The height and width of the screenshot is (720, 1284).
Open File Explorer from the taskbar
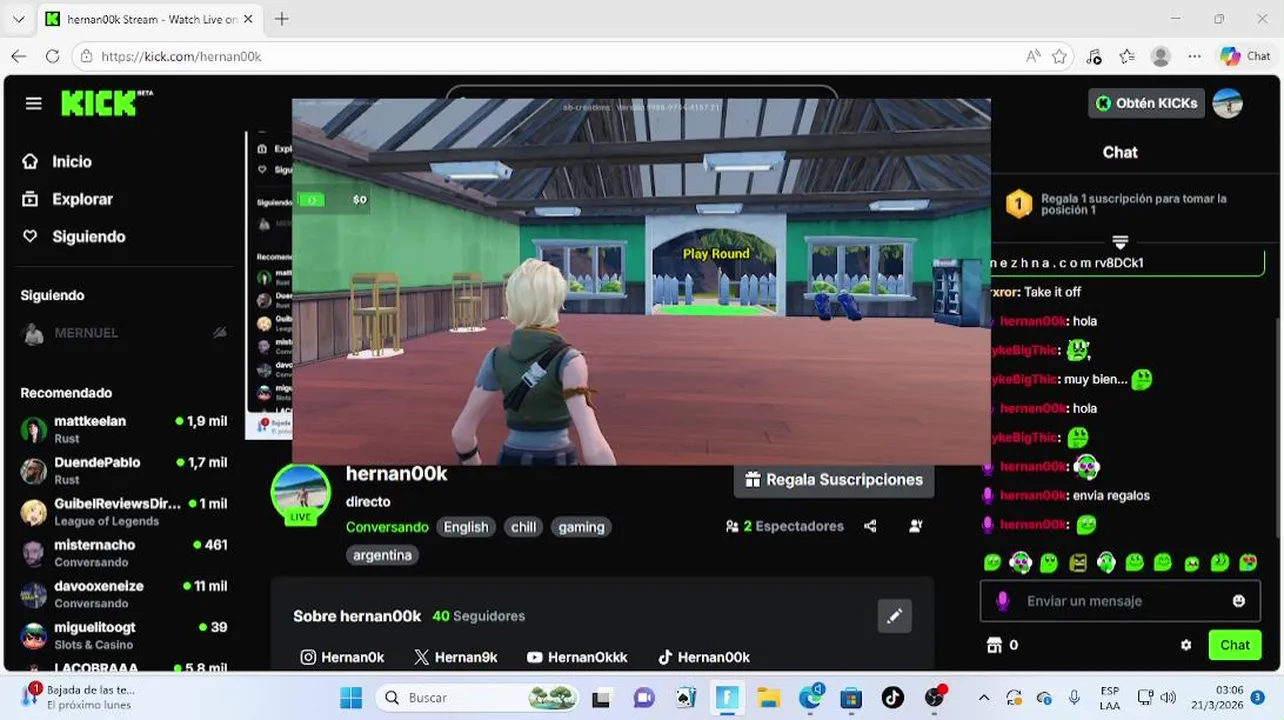coord(768,697)
